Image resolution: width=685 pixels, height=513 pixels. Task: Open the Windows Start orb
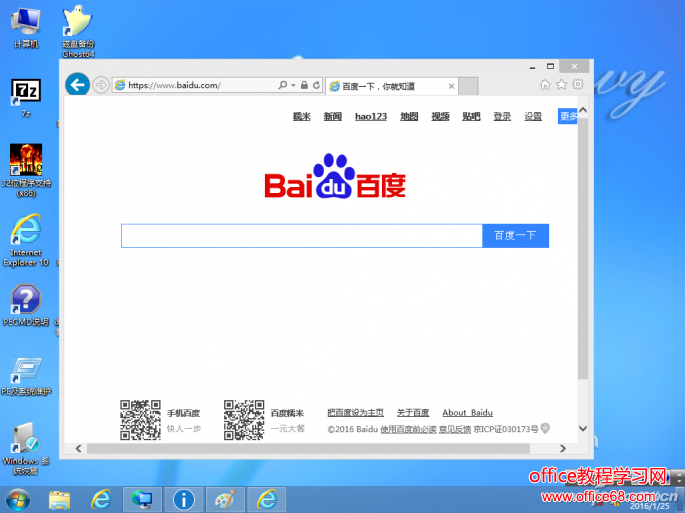pos(18,499)
